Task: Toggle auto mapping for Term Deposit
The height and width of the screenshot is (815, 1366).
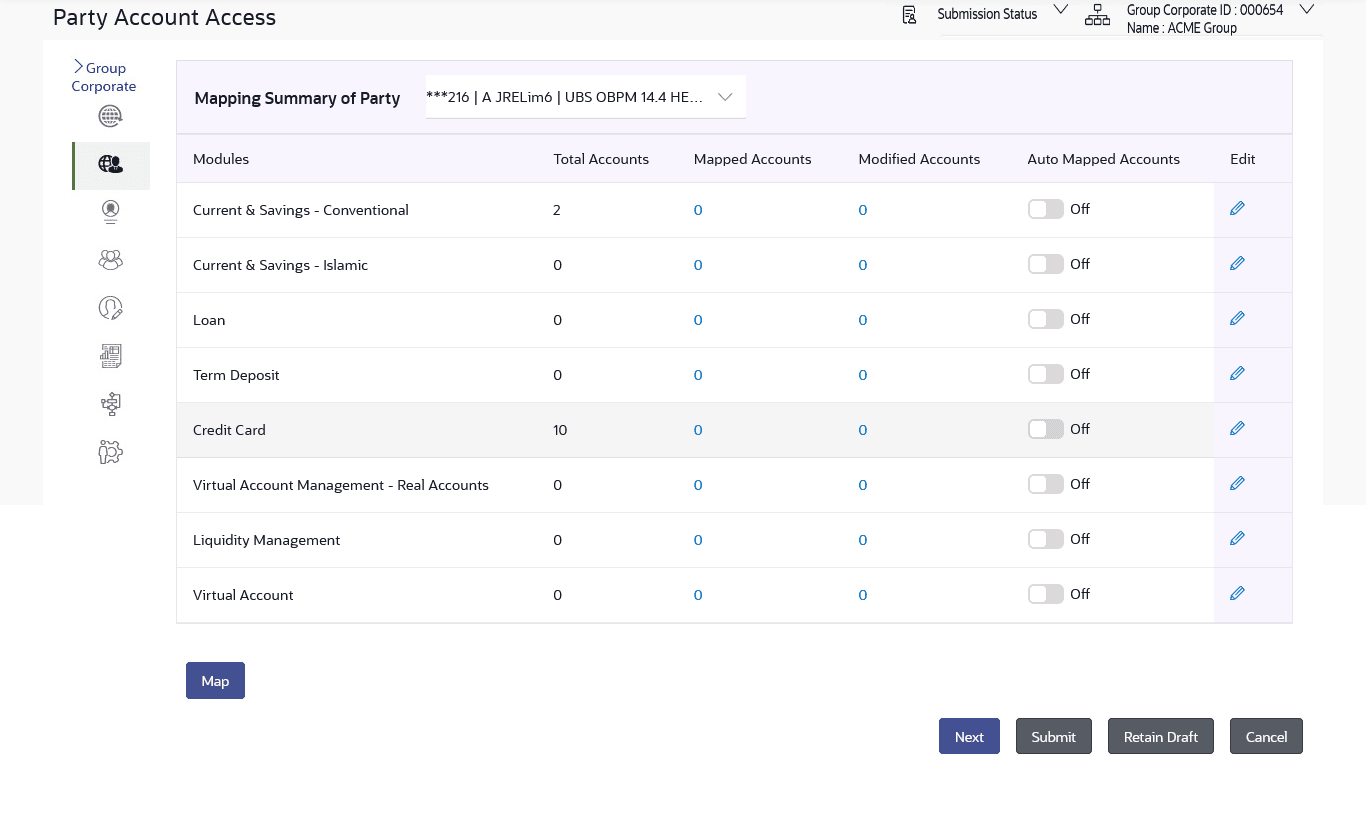Action: (1045, 374)
